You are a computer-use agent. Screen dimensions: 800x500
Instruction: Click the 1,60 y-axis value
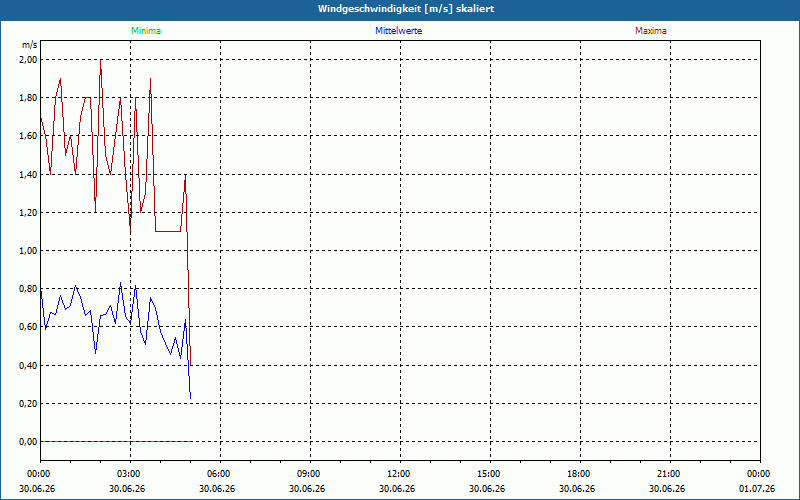[x=28, y=136]
